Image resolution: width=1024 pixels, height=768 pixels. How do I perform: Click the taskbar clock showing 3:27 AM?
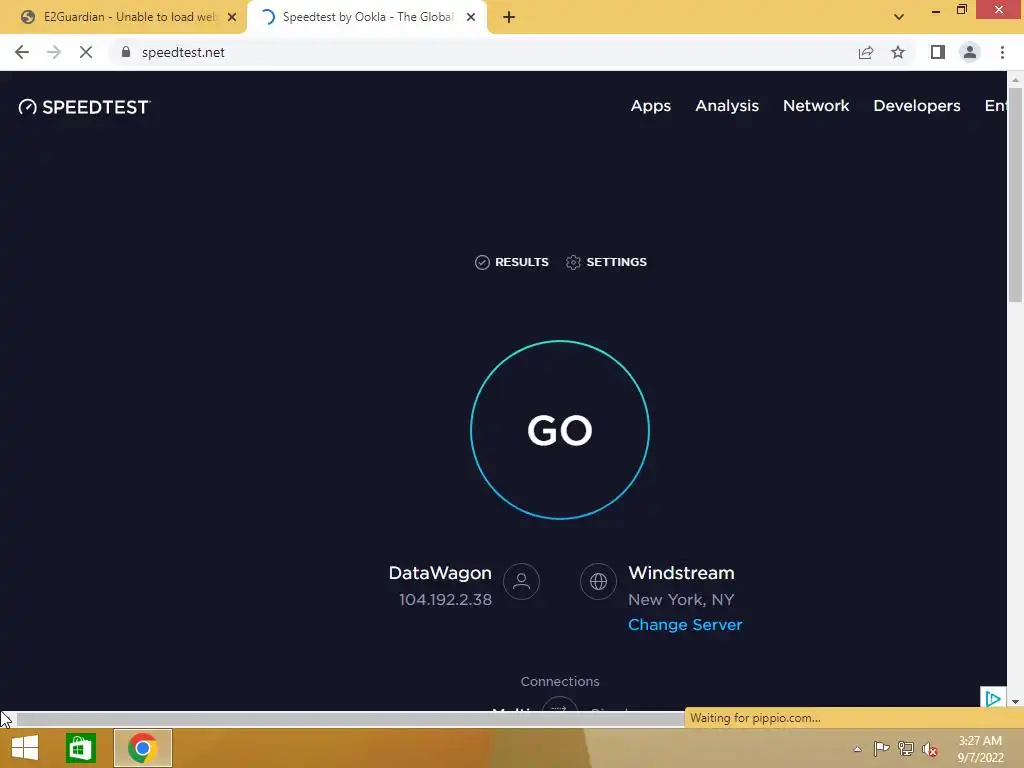(x=980, y=749)
